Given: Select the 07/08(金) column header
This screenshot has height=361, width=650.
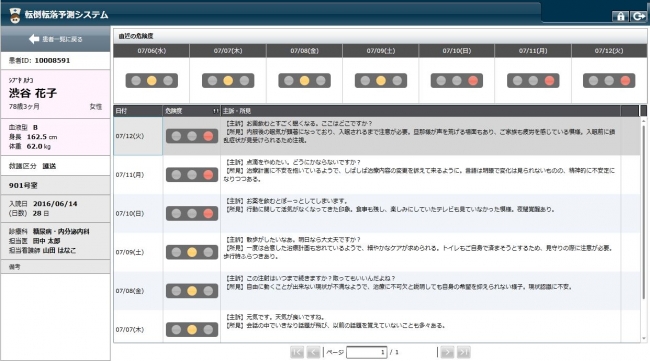Looking at the screenshot, I should tap(304, 51).
